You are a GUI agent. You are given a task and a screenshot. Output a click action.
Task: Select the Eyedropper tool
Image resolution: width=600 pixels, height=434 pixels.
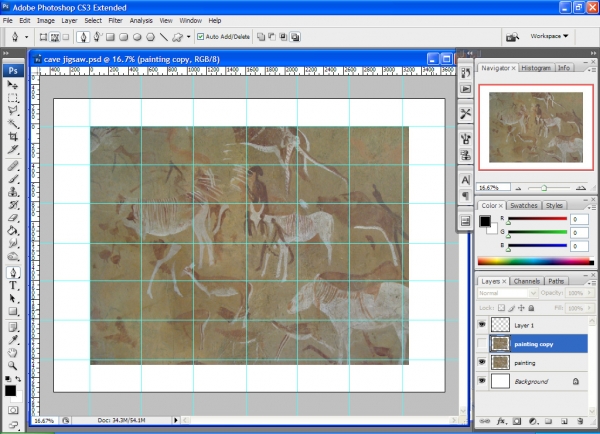(x=13, y=340)
